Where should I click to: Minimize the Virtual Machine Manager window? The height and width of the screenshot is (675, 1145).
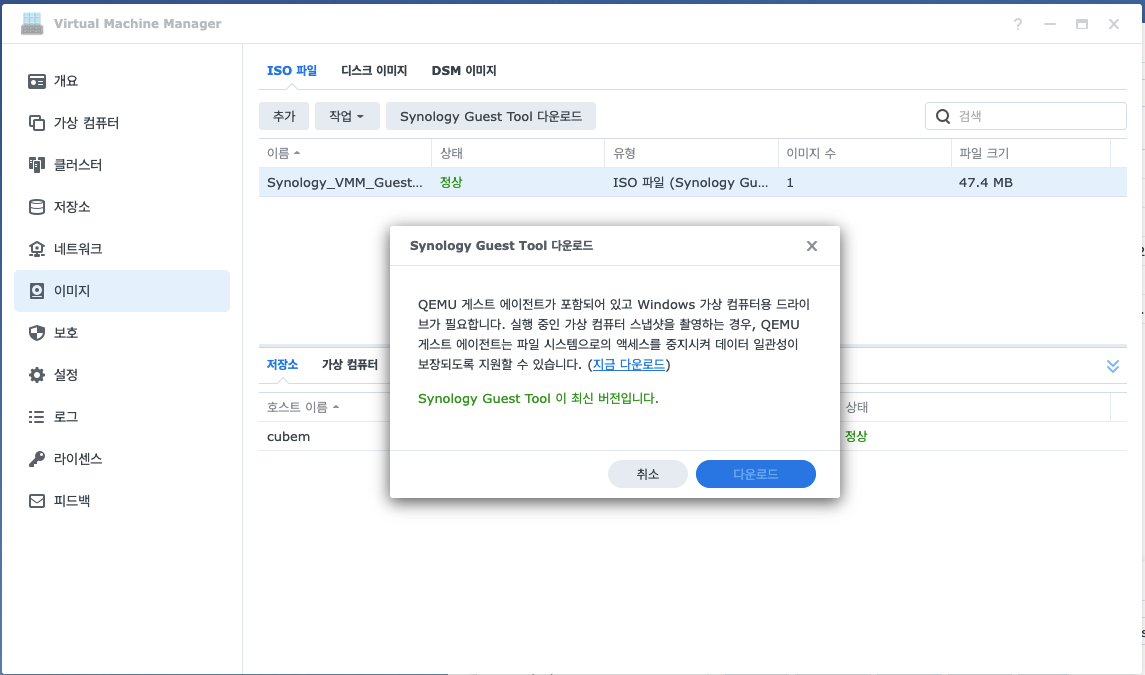[1049, 24]
